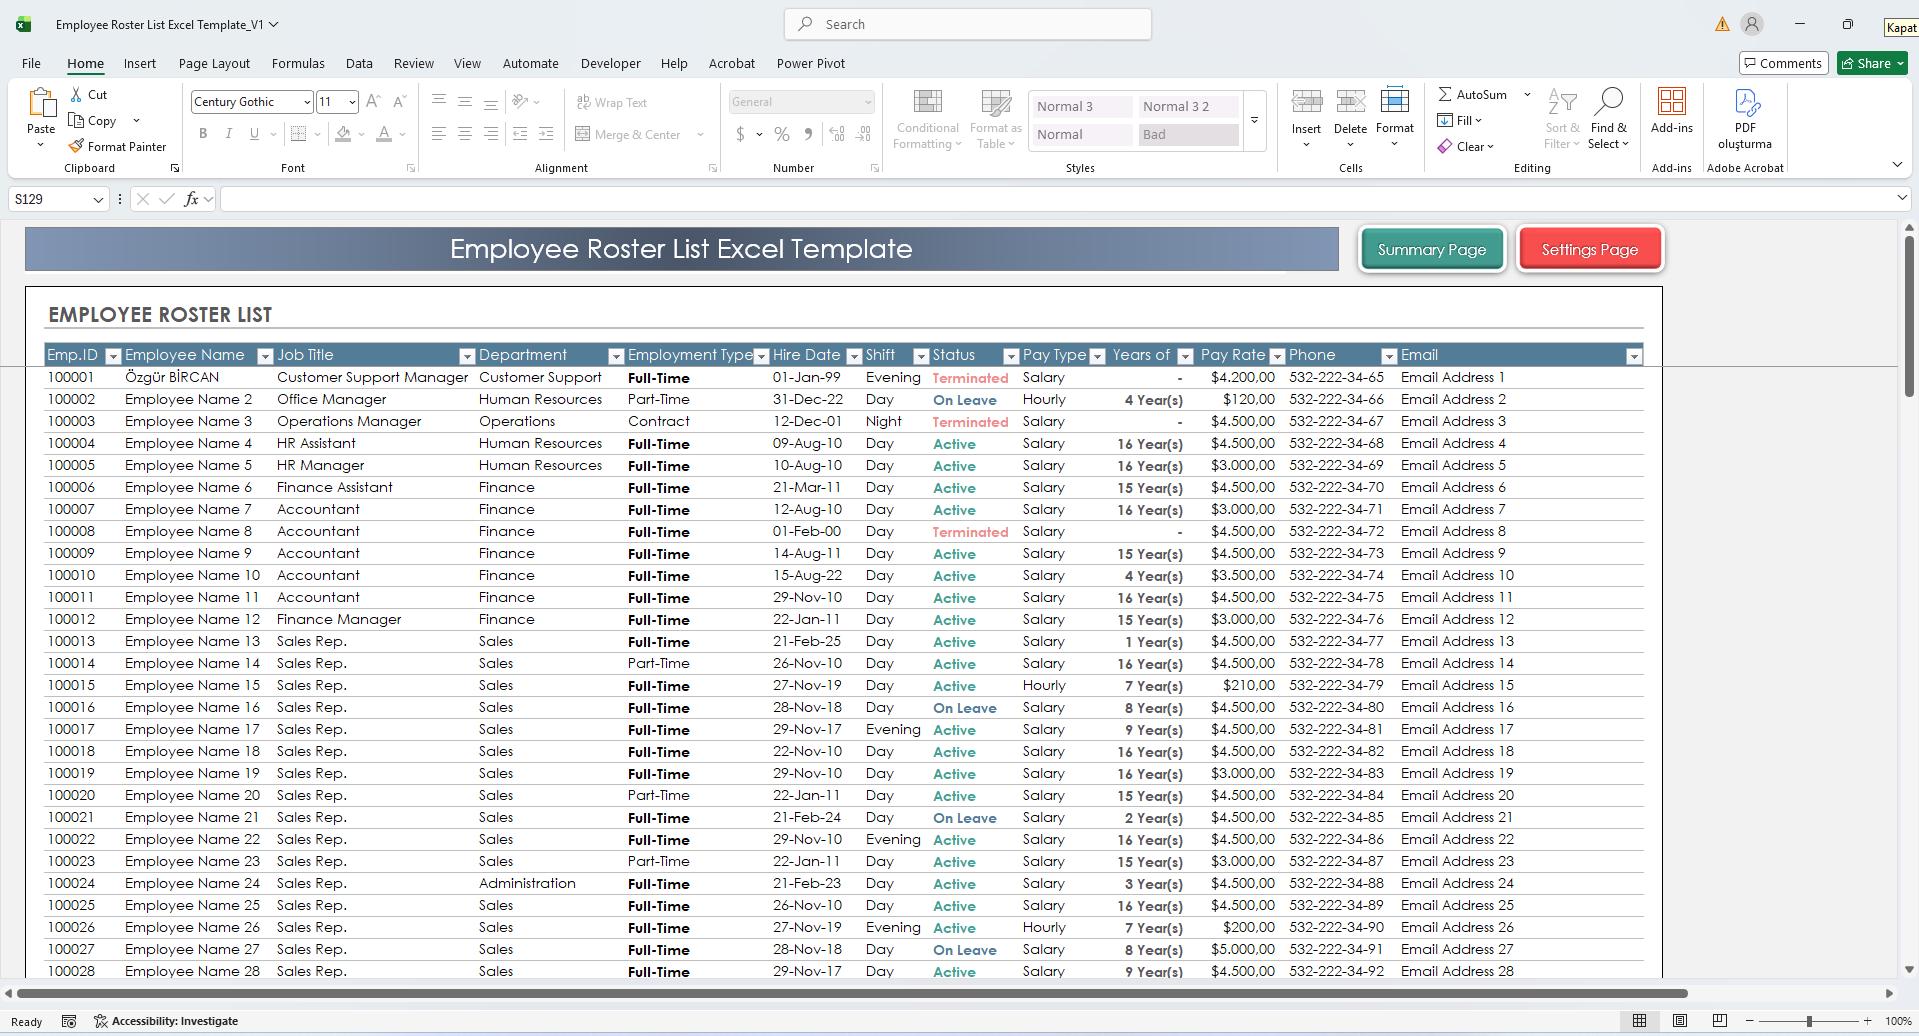Image resolution: width=1919 pixels, height=1036 pixels.
Task: Open the Formulas ribbon tab
Action: 298,63
